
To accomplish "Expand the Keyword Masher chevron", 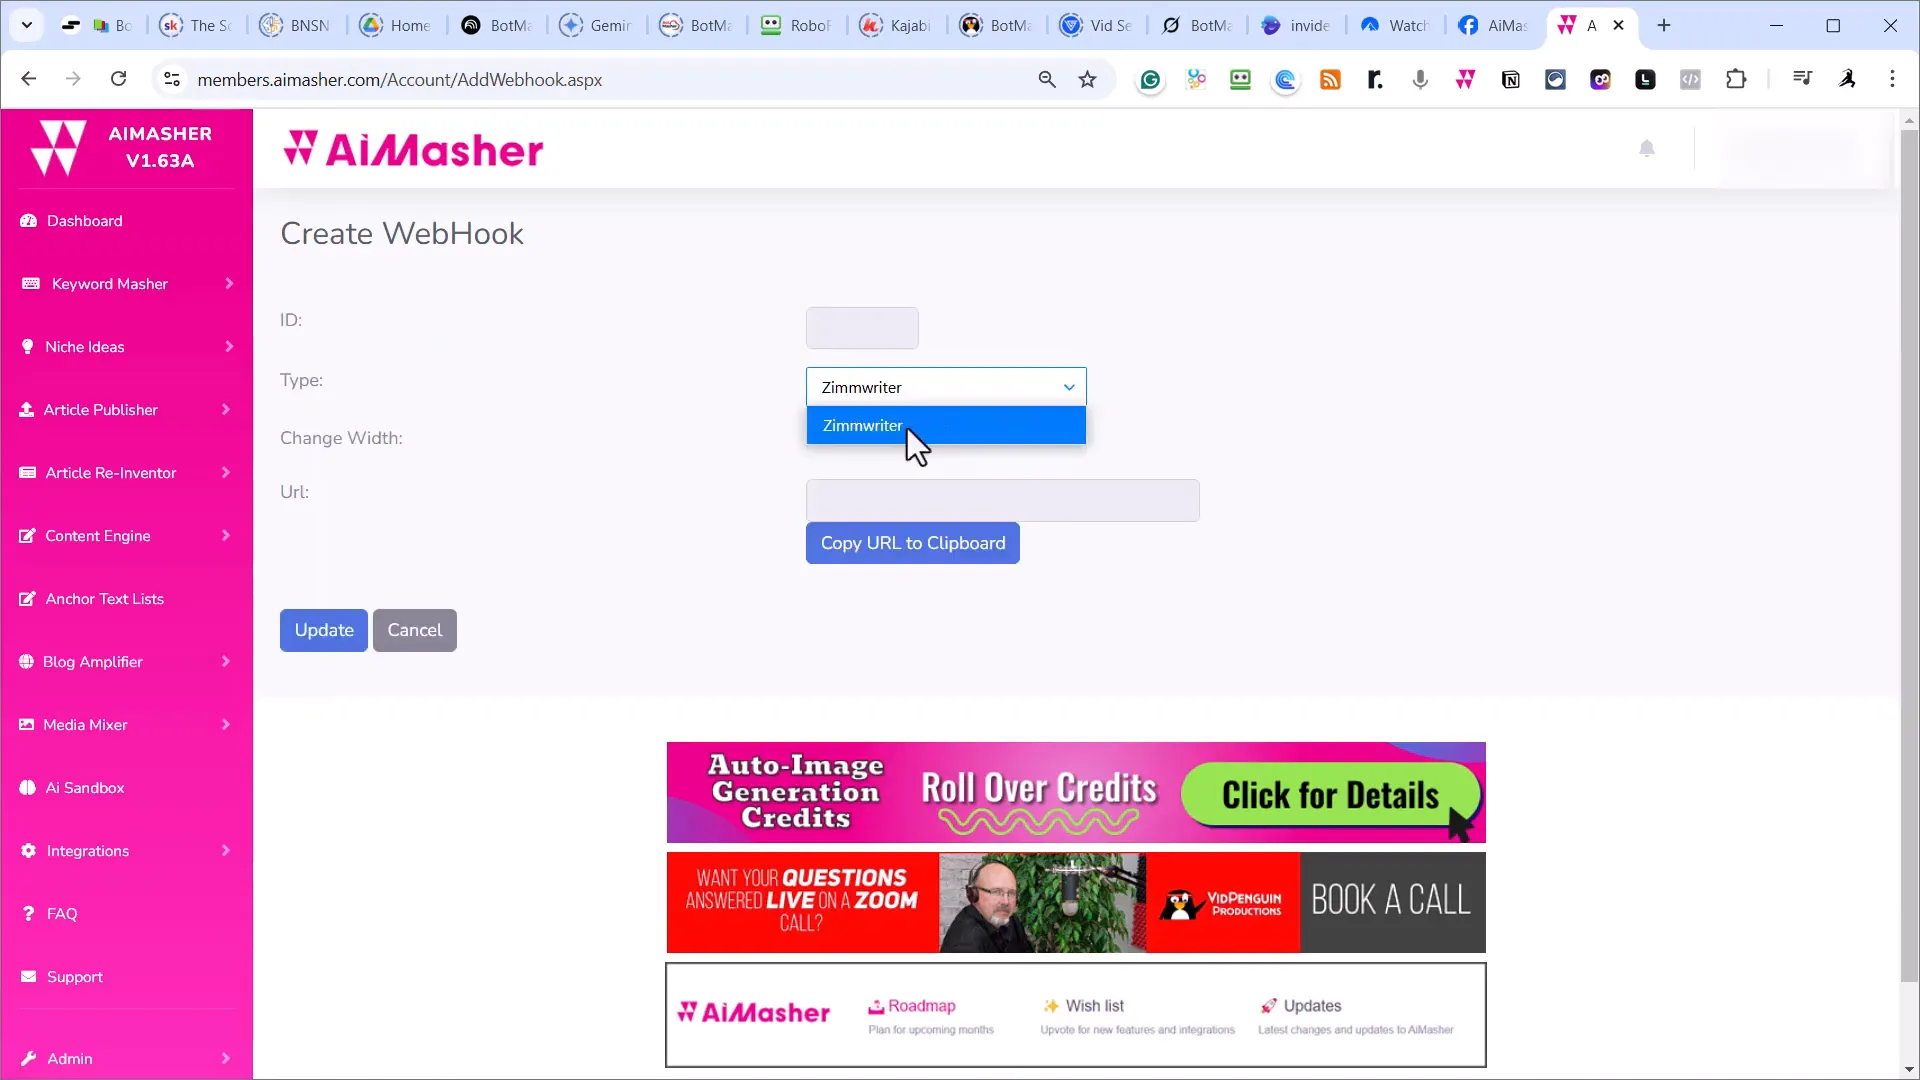I will pyautogui.click(x=229, y=284).
